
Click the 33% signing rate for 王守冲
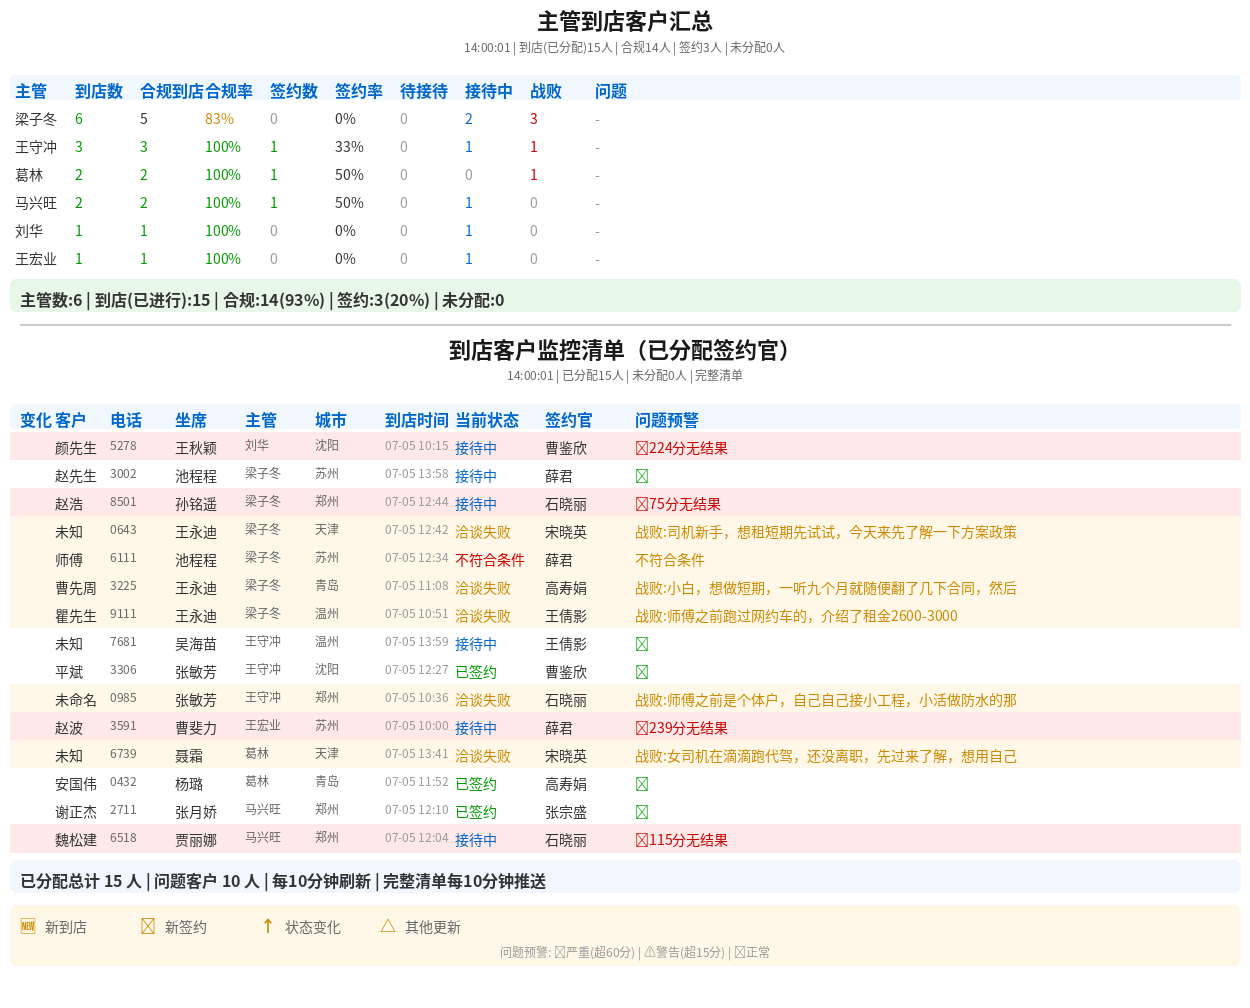point(349,147)
